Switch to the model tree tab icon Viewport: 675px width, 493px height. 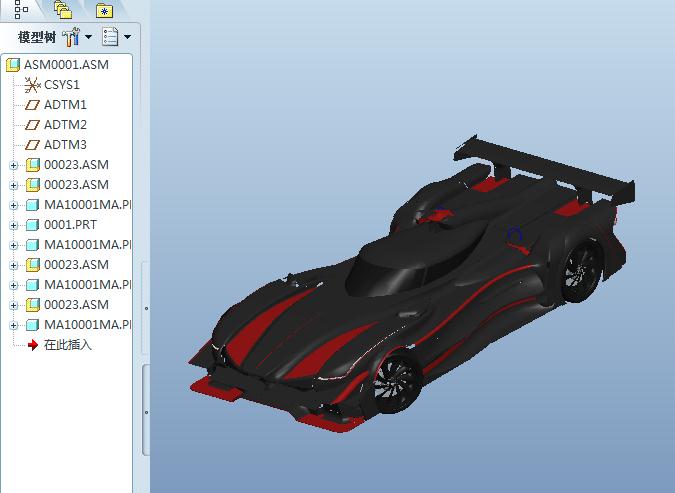coord(21,10)
